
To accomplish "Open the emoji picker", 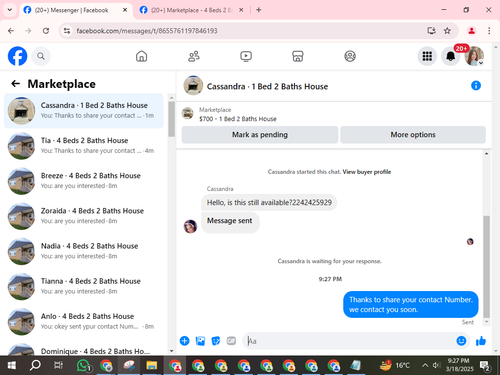I will click(x=461, y=341).
